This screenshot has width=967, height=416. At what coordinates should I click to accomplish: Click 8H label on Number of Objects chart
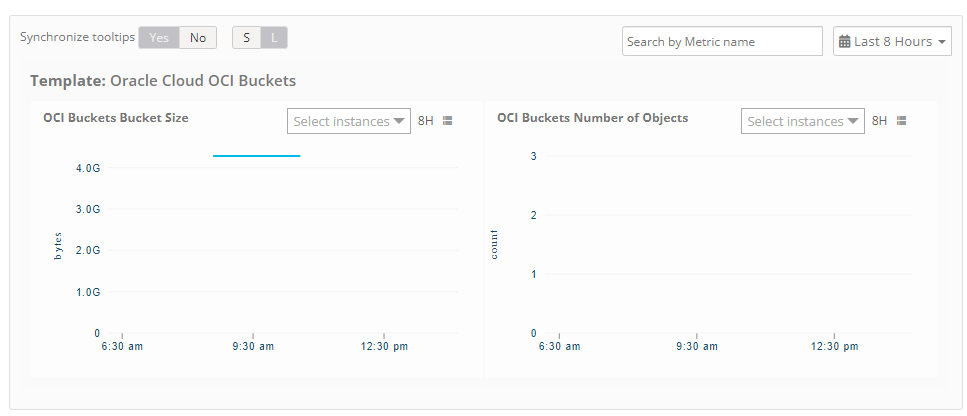(879, 121)
